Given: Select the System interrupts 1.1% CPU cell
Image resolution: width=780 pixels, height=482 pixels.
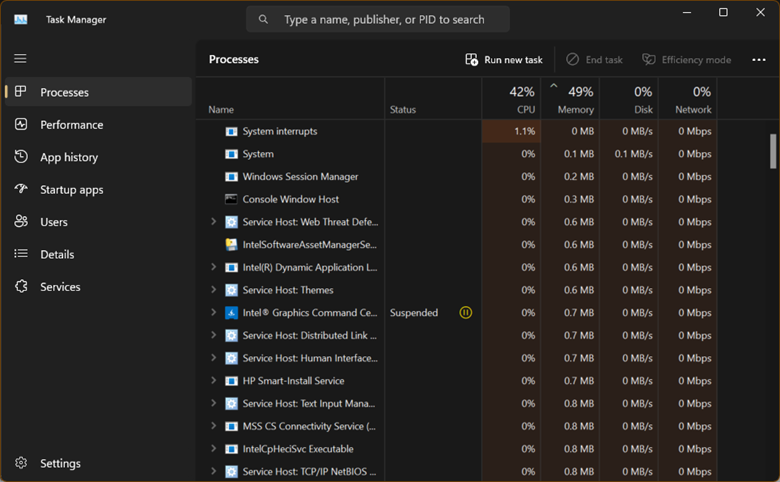Looking at the screenshot, I should tap(511, 131).
